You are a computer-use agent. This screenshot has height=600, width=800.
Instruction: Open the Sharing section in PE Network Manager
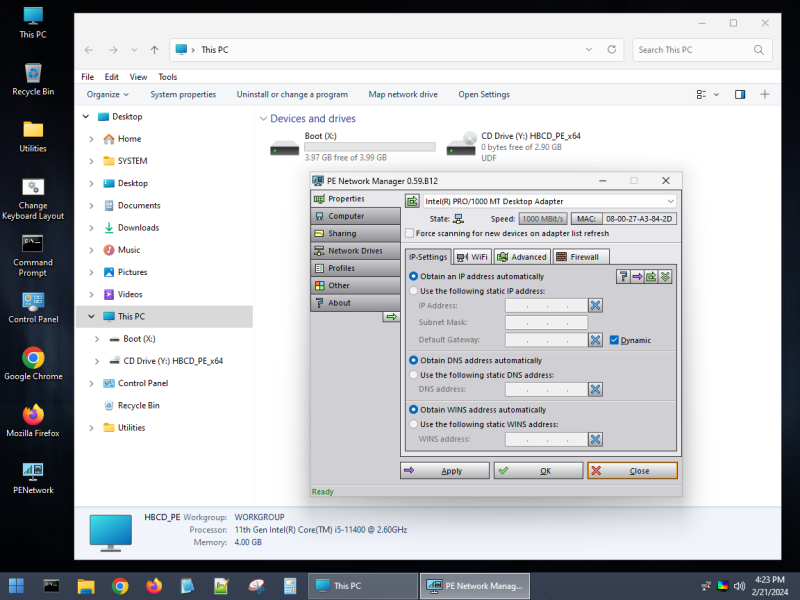pyautogui.click(x=356, y=233)
